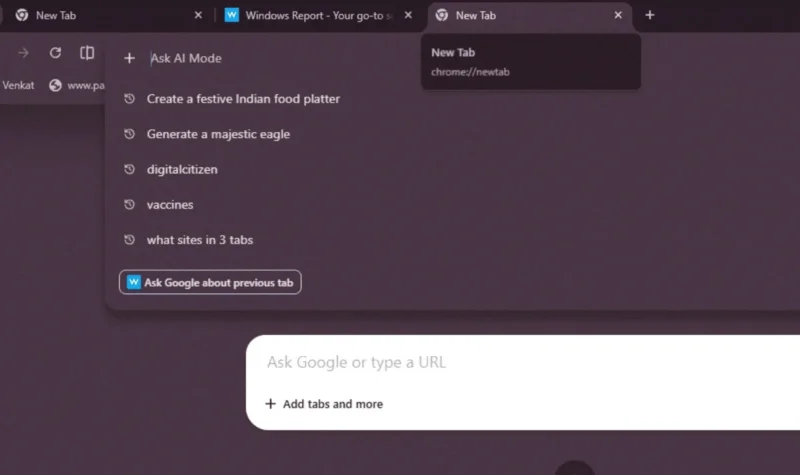This screenshot has width=800, height=475.
Task: Click the Forward navigation arrow
Action: click(x=23, y=53)
